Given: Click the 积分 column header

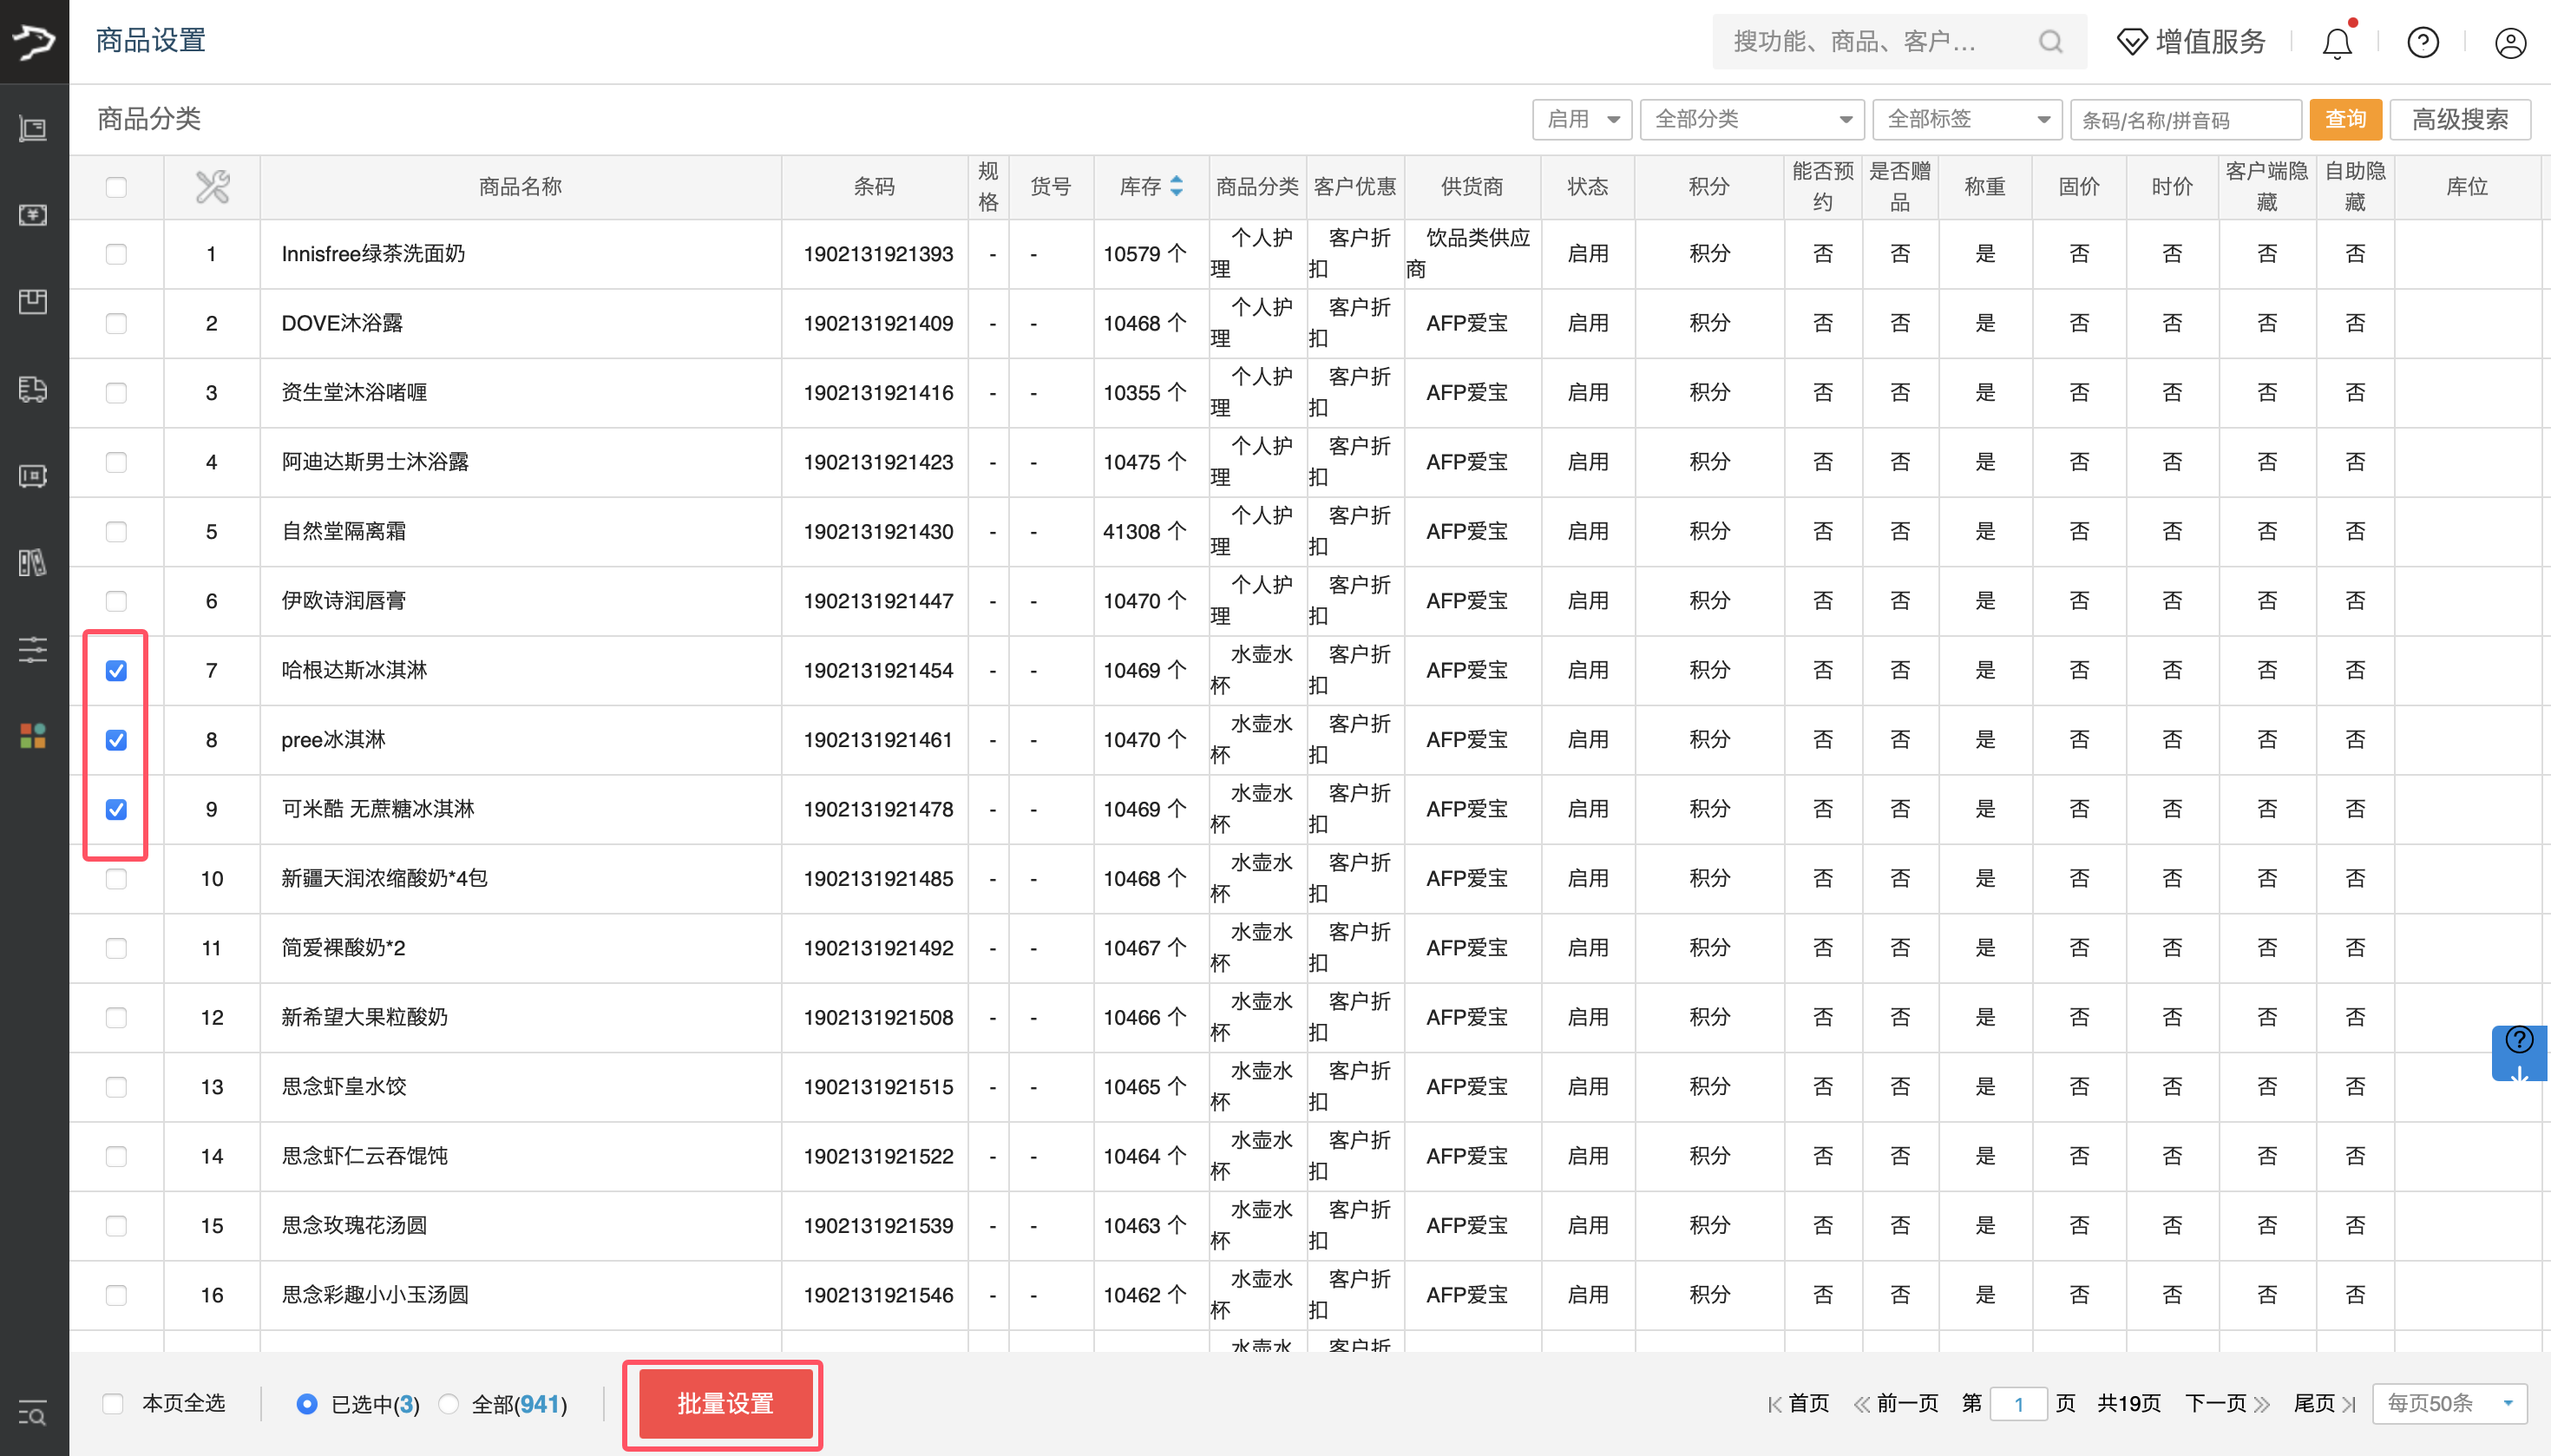Looking at the screenshot, I should point(1709,187).
